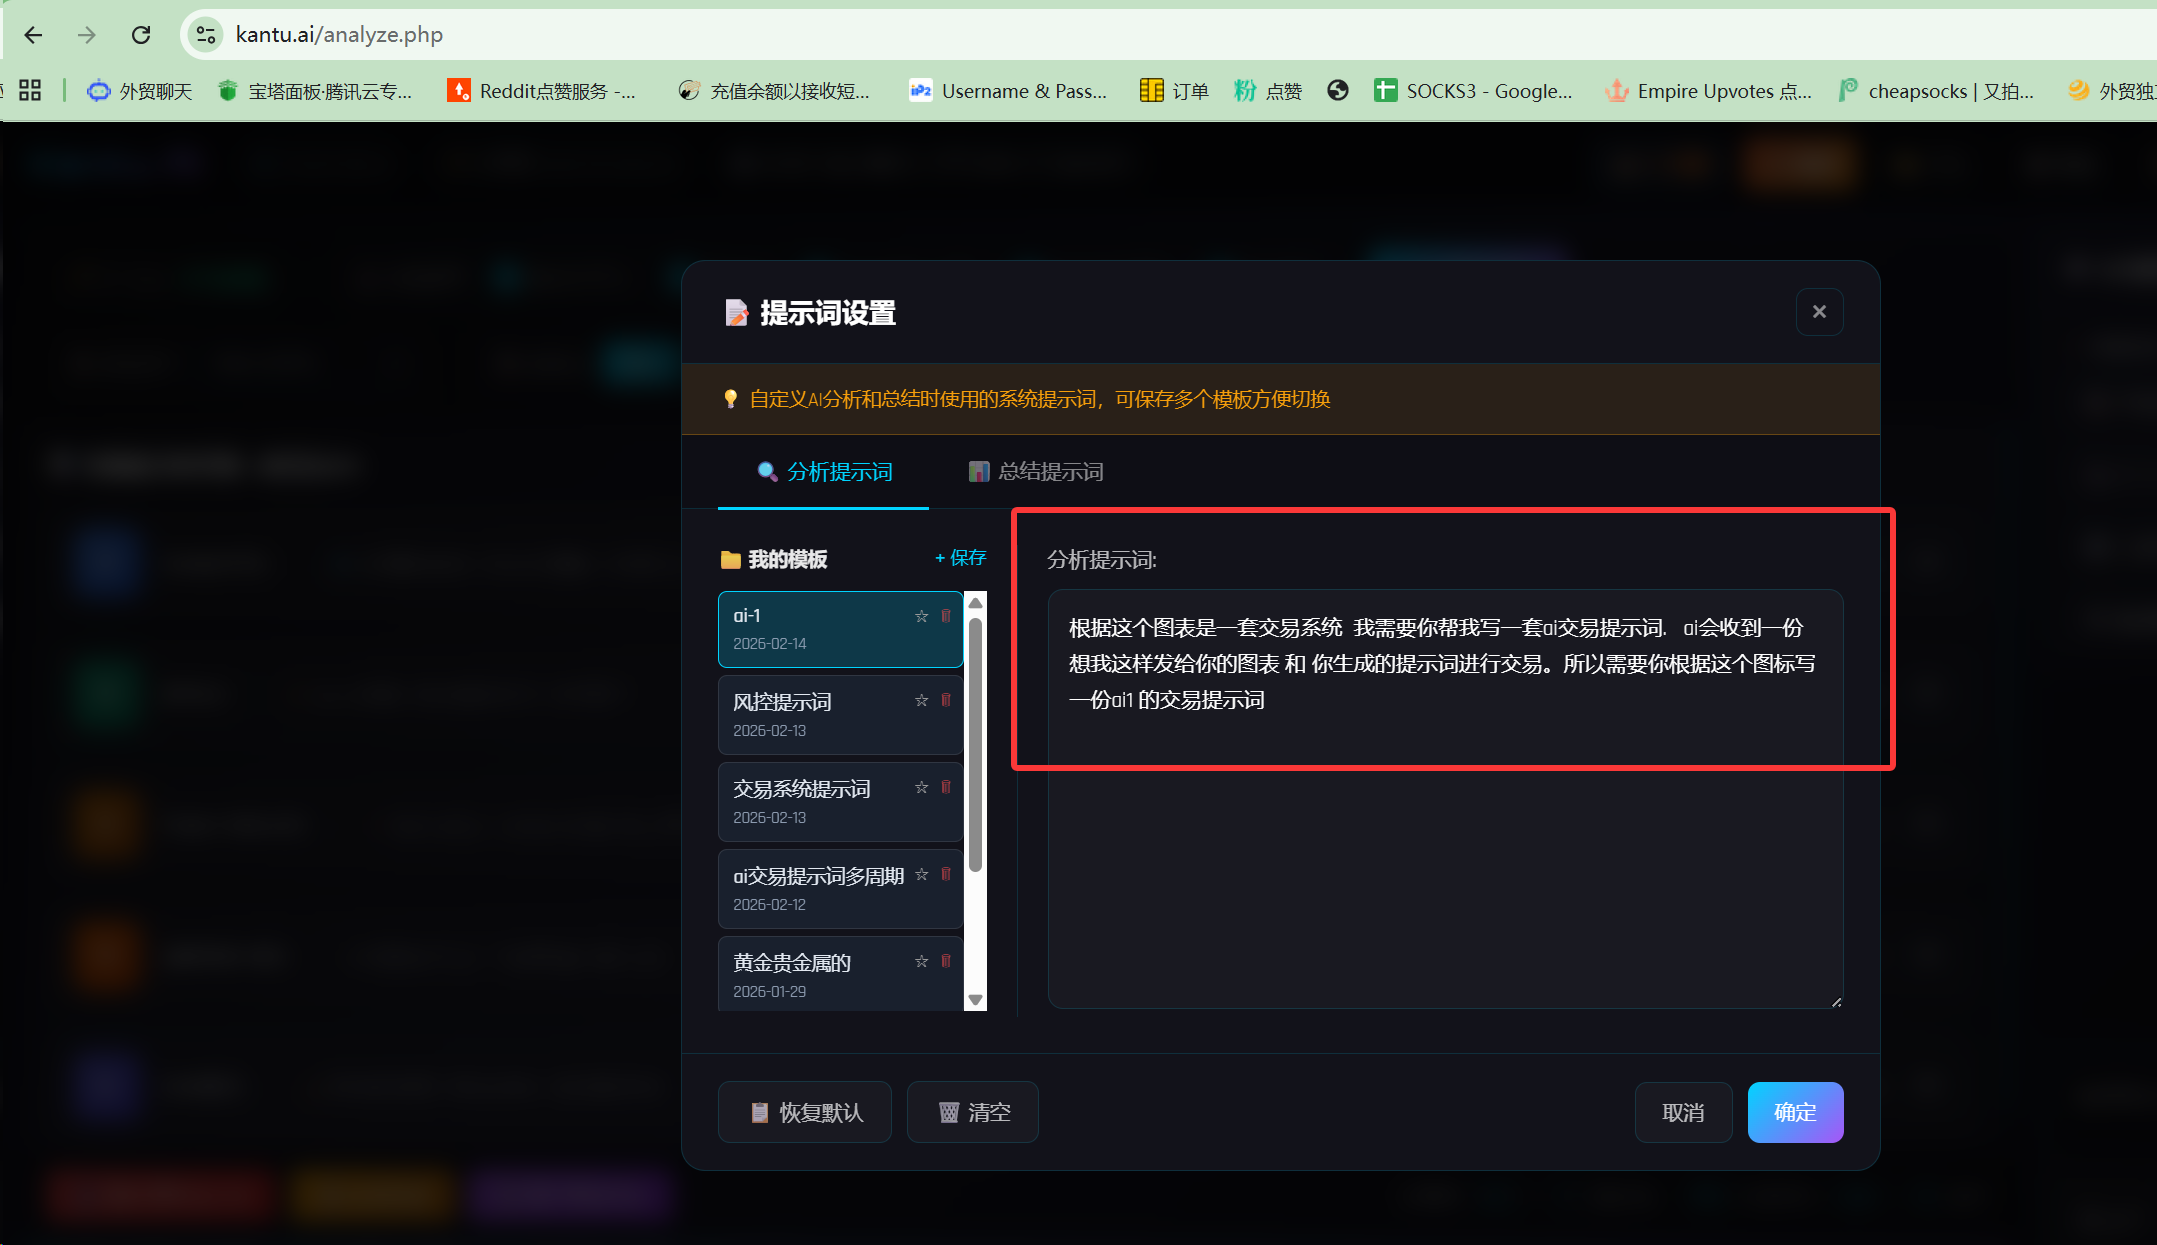Confirm with the 确定 button
Viewport: 2157px width, 1245px height.
pyautogui.click(x=1795, y=1112)
